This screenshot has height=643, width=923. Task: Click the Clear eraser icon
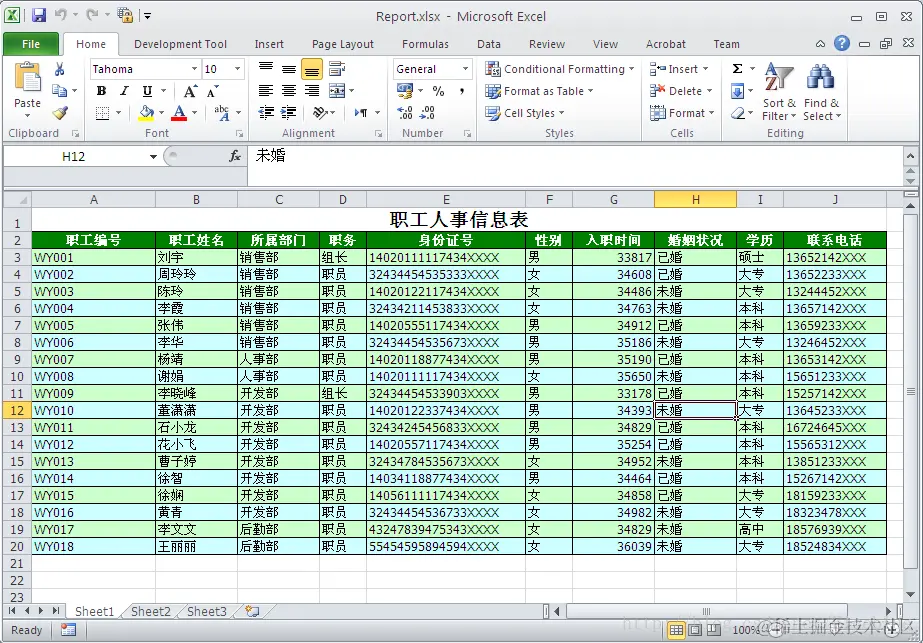coord(738,112)
